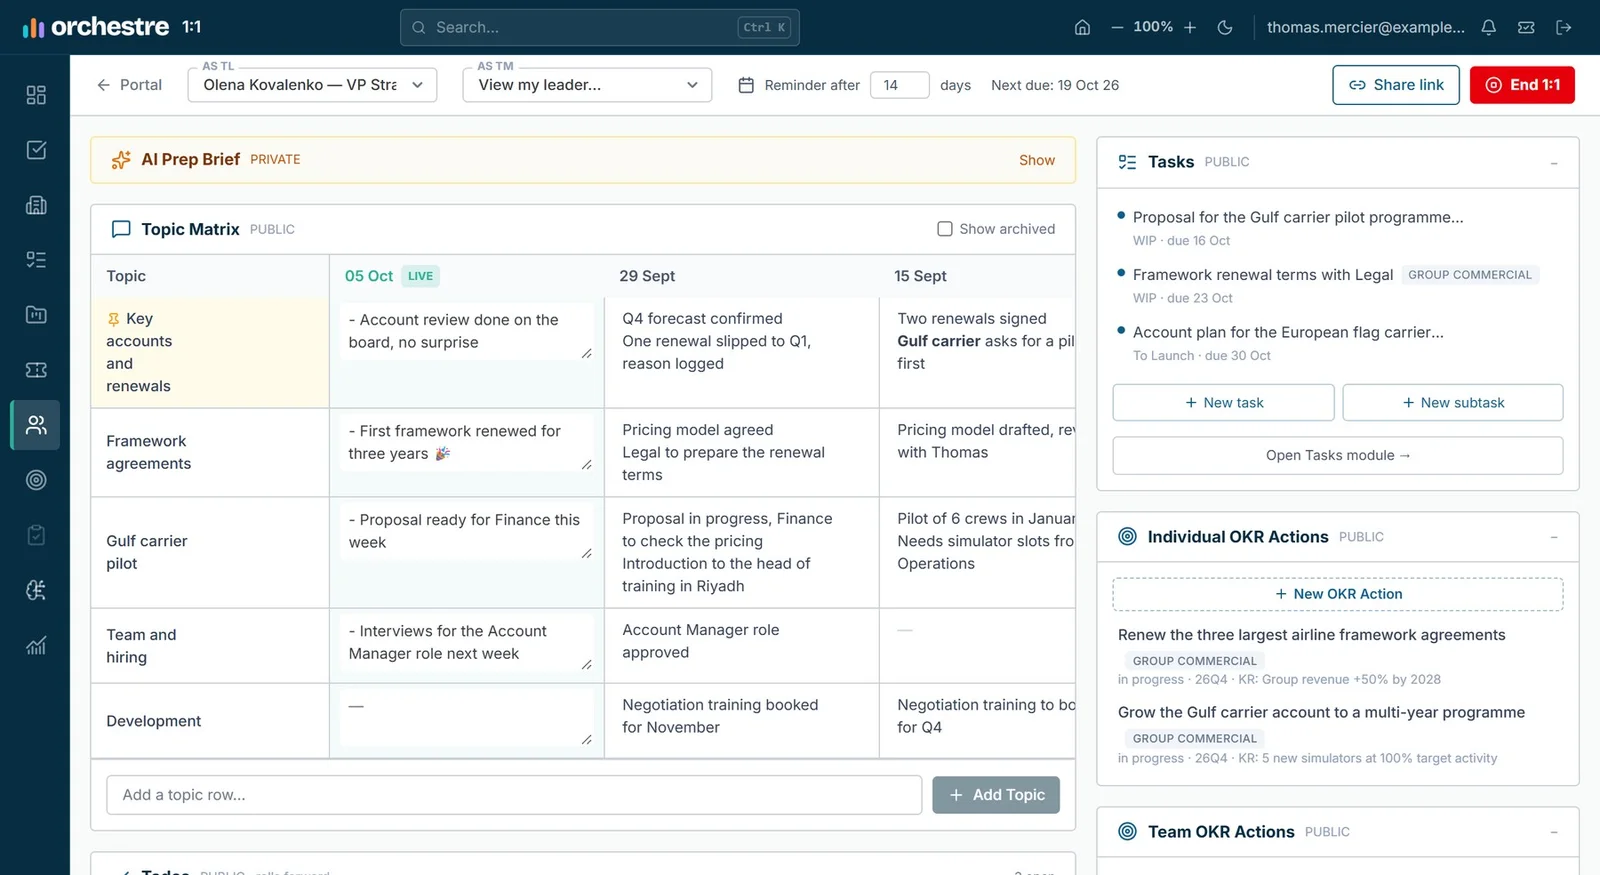Click the Topic Matrix chat icon
The height and width of the screenshot is (875, 1600).
(x=121, y=229)
